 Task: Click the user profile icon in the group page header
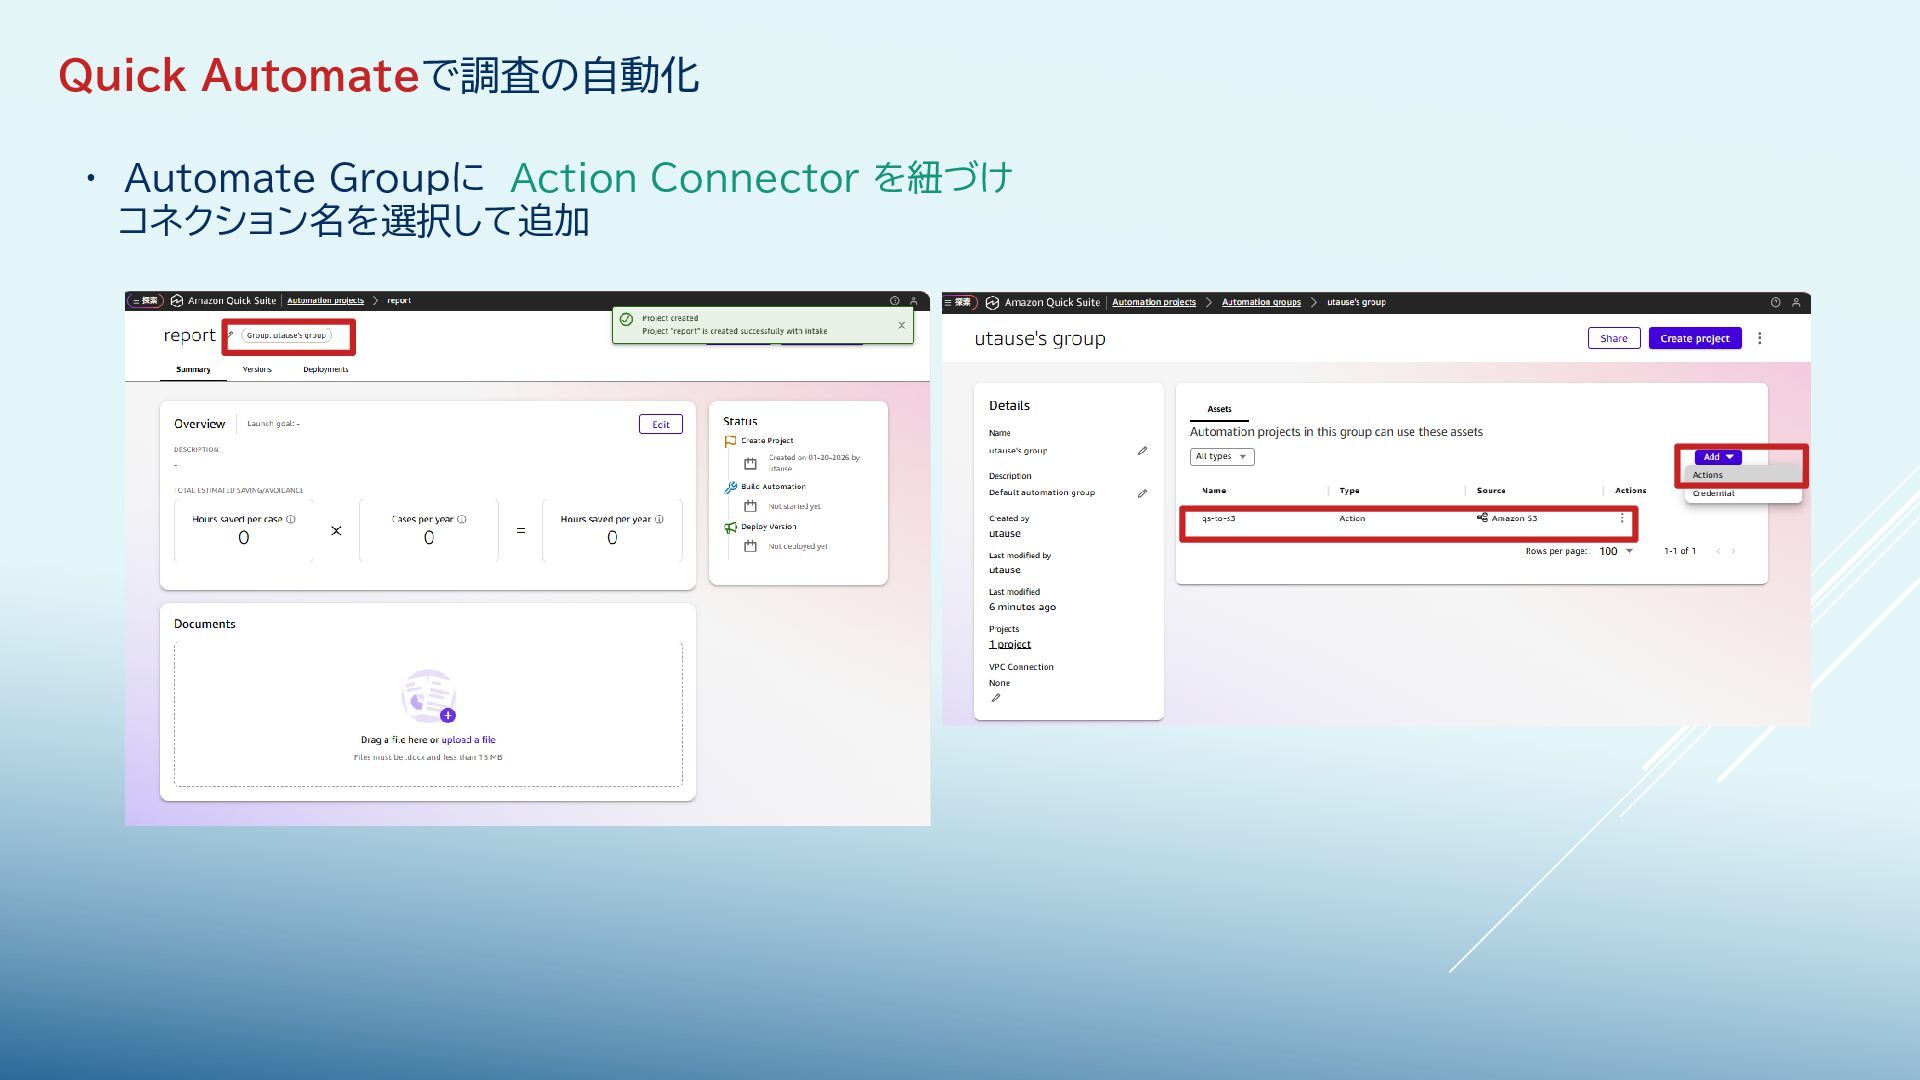click(1796, 302)
